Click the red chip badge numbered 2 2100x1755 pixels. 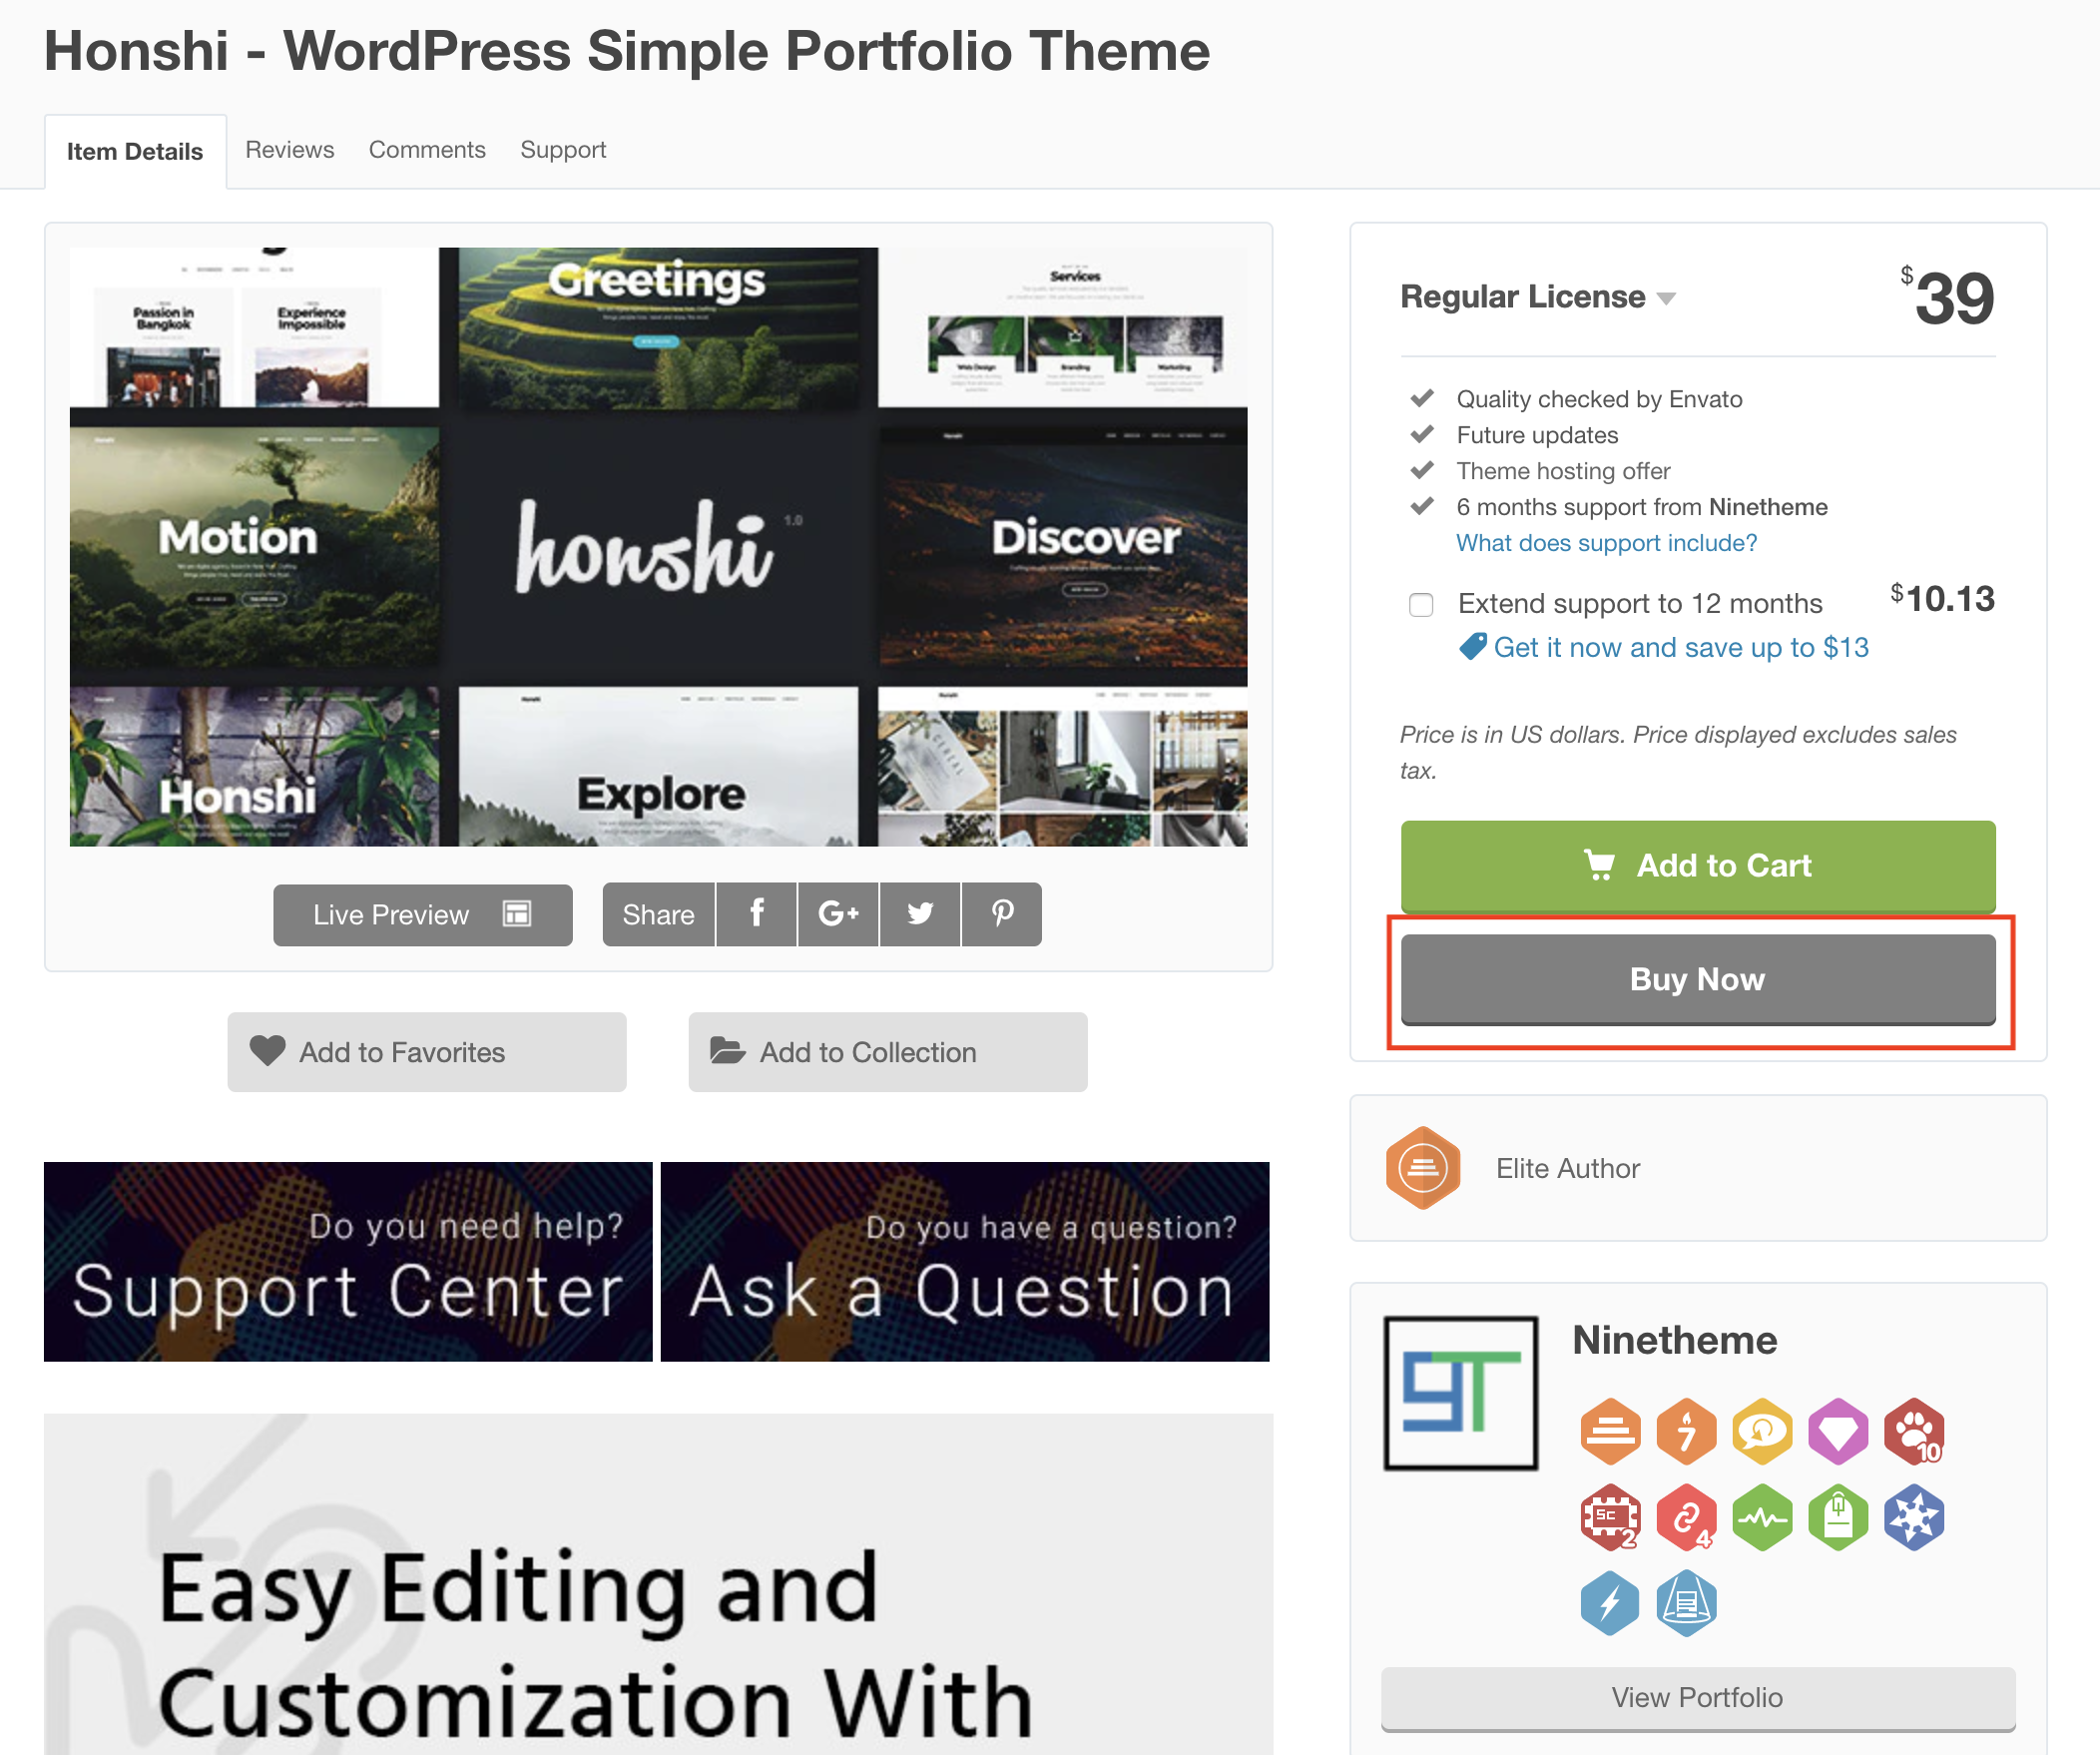pos(1610,1518)
